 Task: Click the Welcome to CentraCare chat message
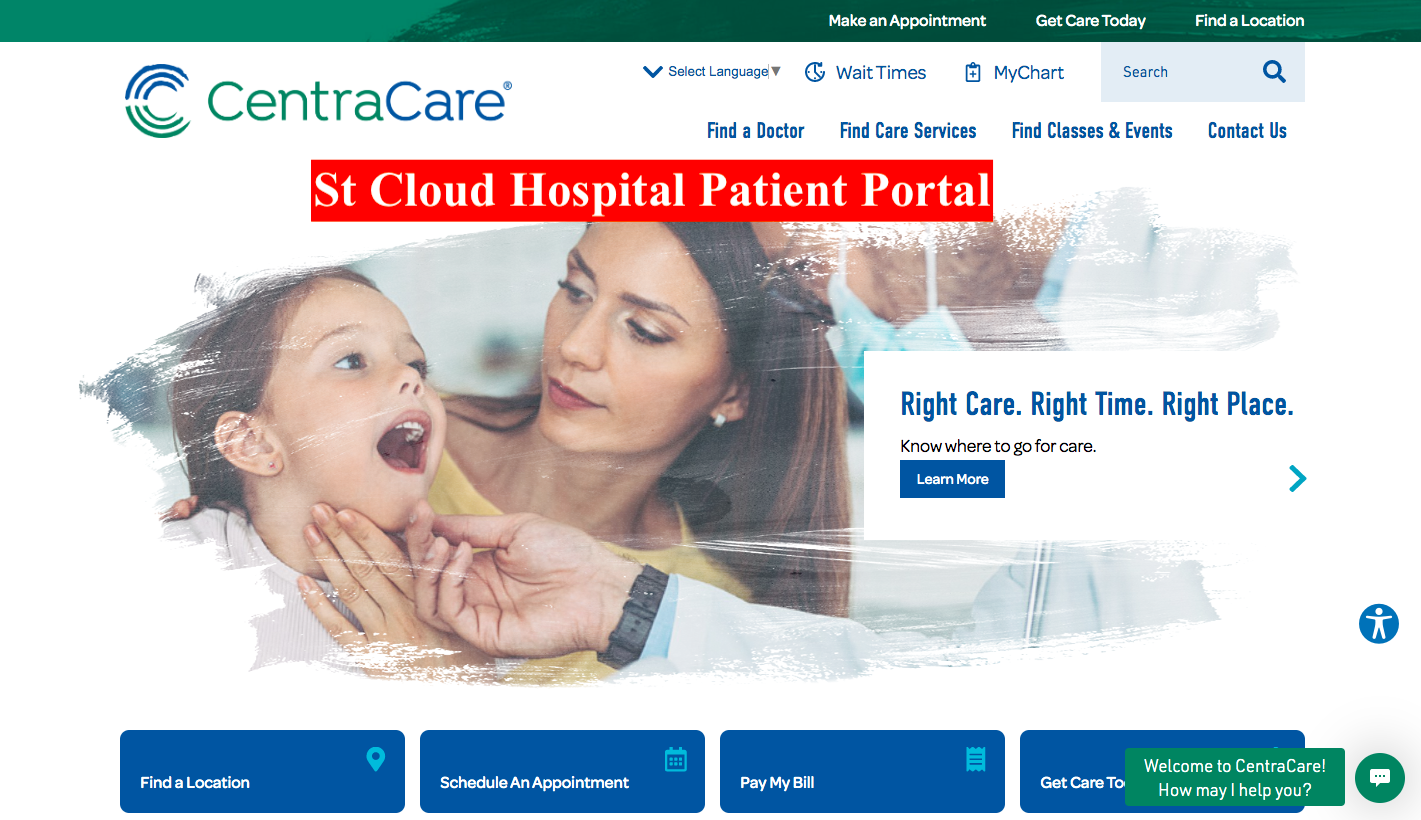point(1235,777)
